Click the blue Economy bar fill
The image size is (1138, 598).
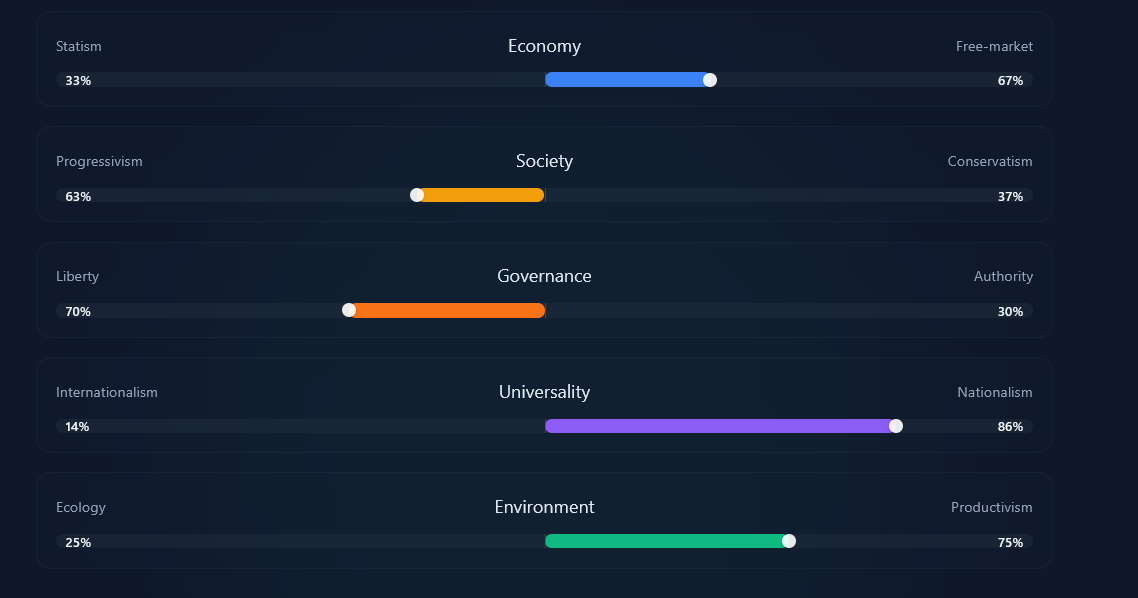tap(625, 80)
